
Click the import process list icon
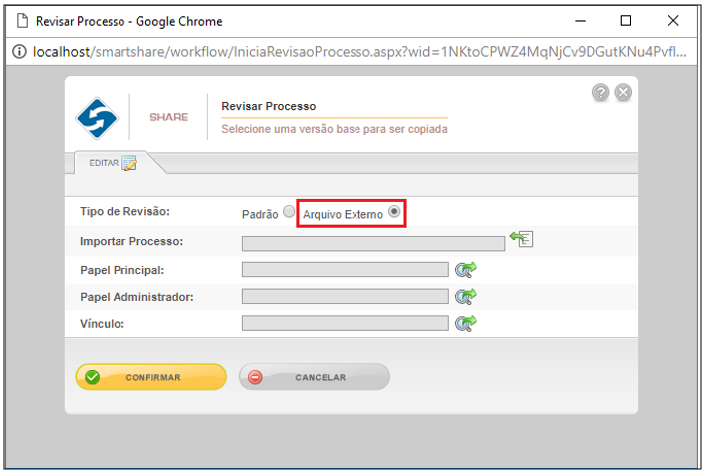tap(521, 239)
